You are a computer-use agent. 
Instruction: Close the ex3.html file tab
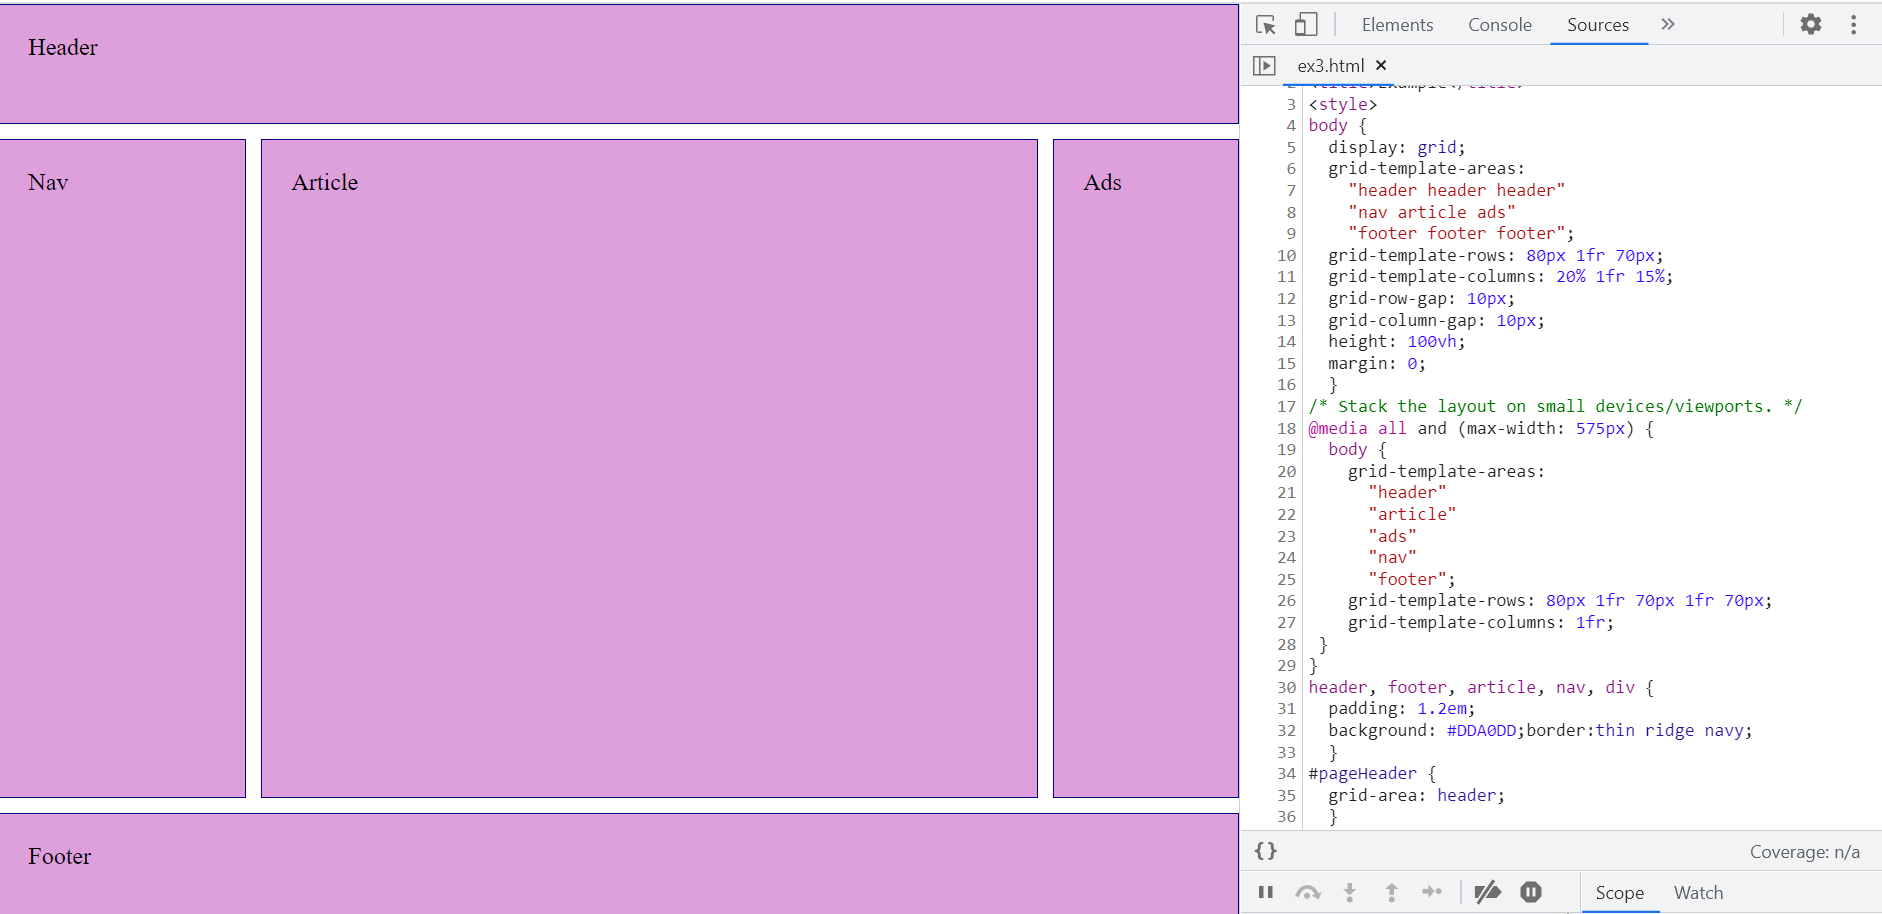pyautogui.click(x=1381, y=65)
